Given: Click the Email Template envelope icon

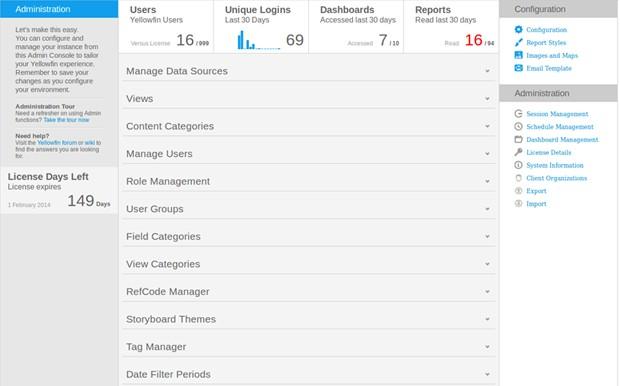Looking at the screenshot, I should (518, 68).
